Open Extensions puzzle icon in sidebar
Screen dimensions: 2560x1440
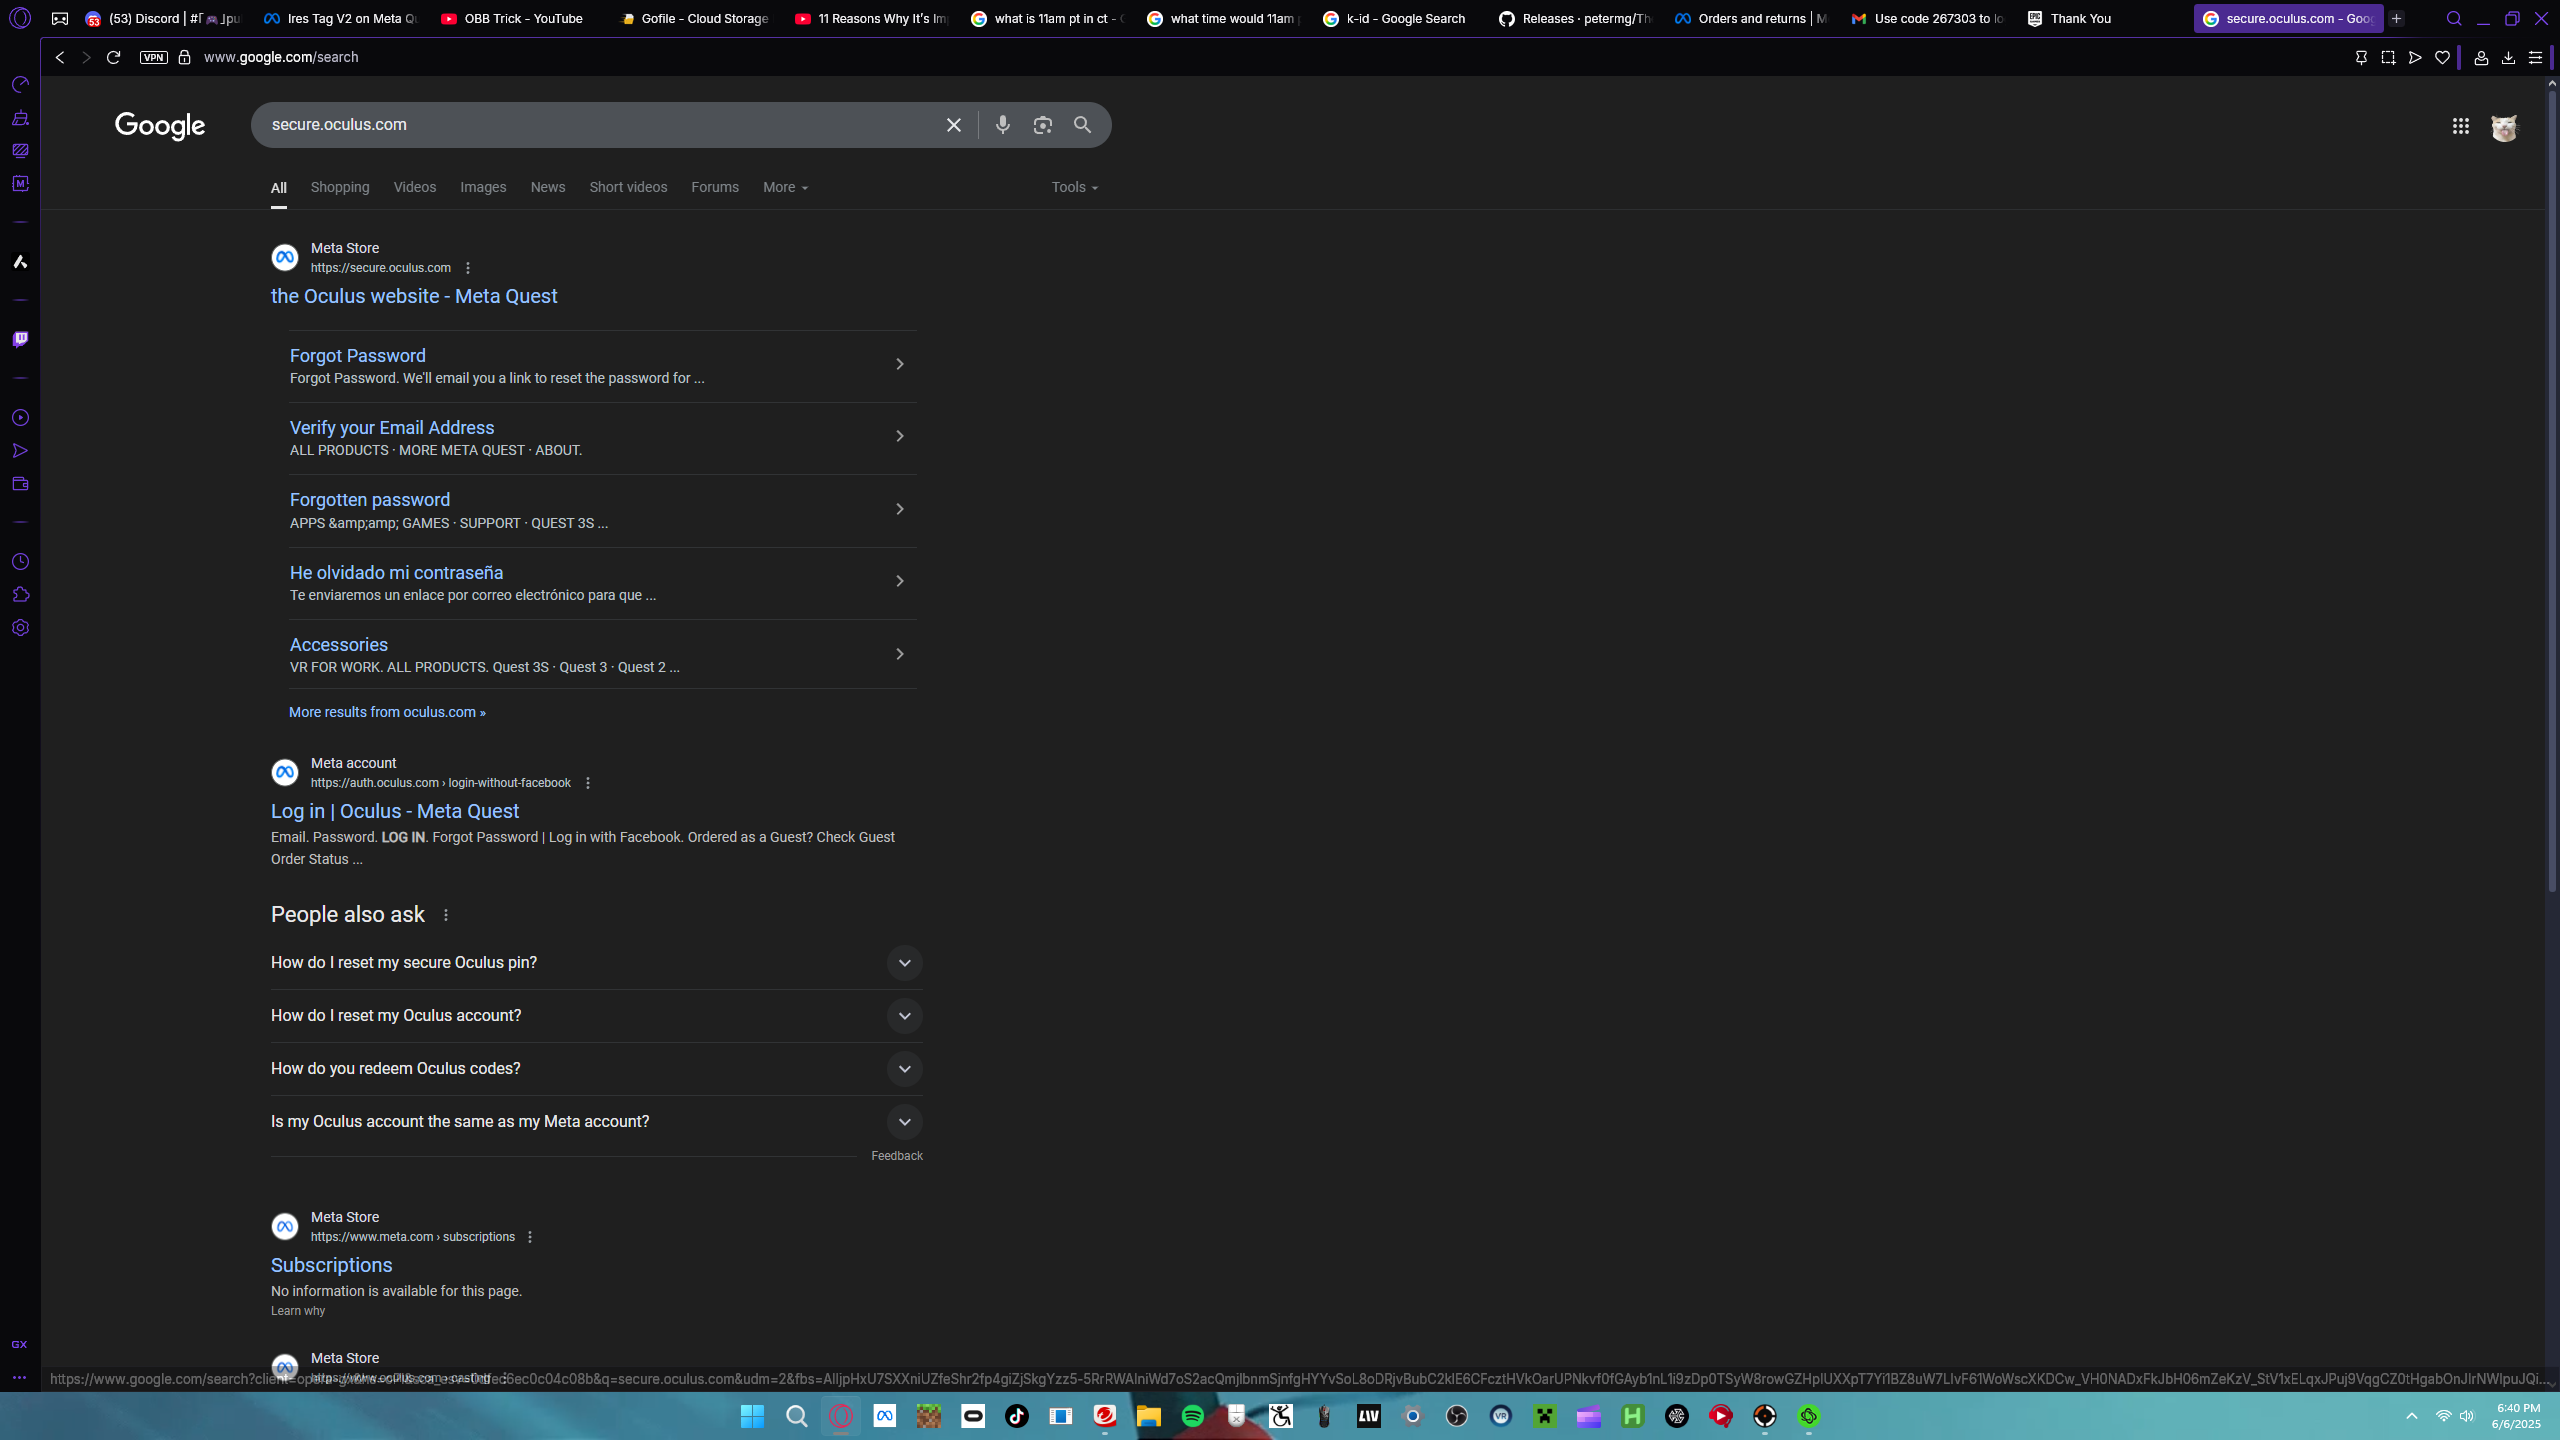[x=20, y=595]
